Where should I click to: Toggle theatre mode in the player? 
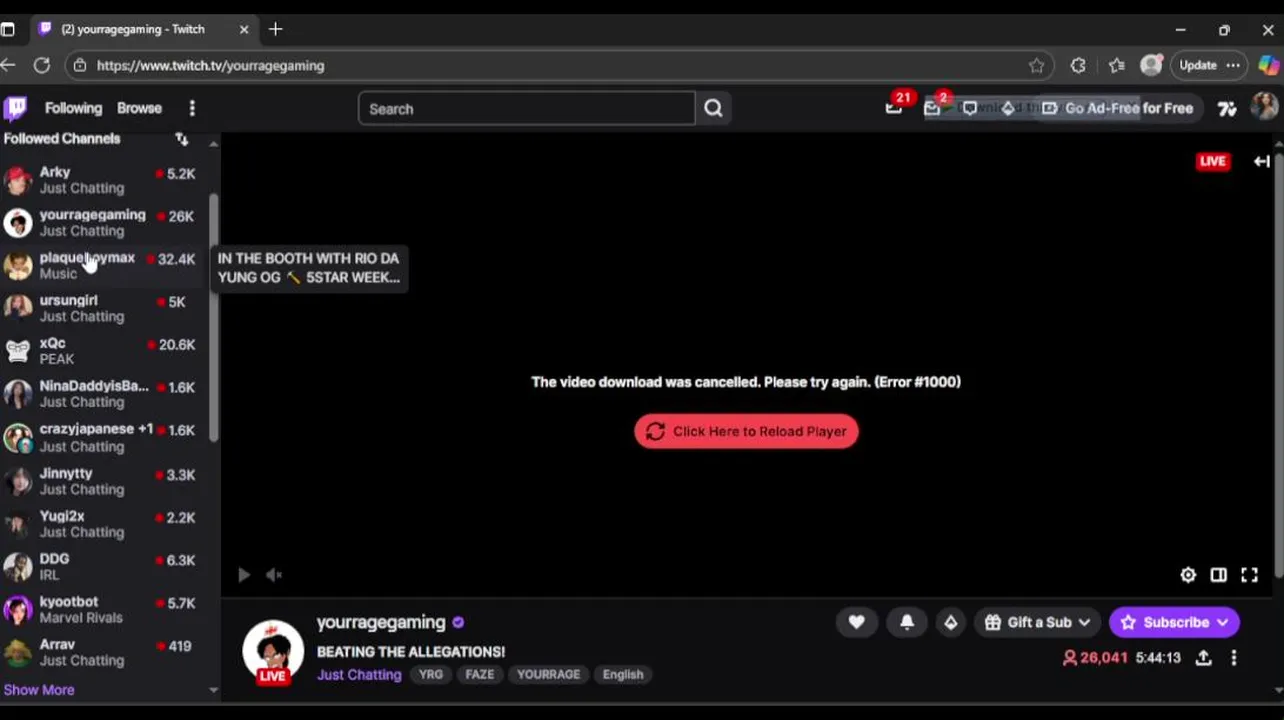click(x=1218, y=575)
